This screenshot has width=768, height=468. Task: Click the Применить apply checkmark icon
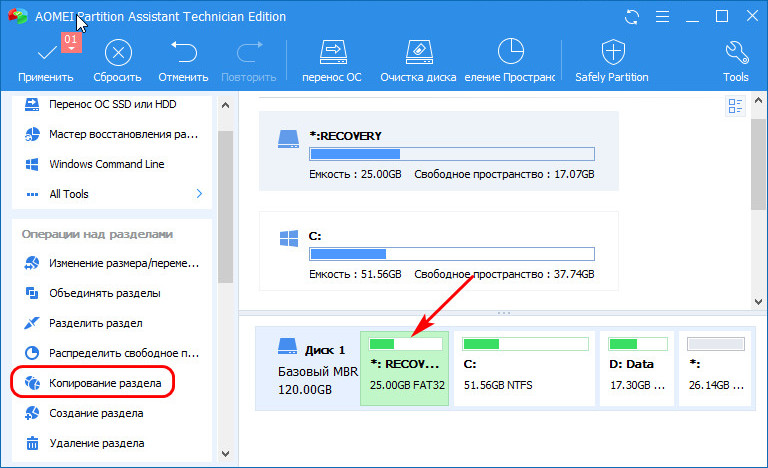pos(47,52)
